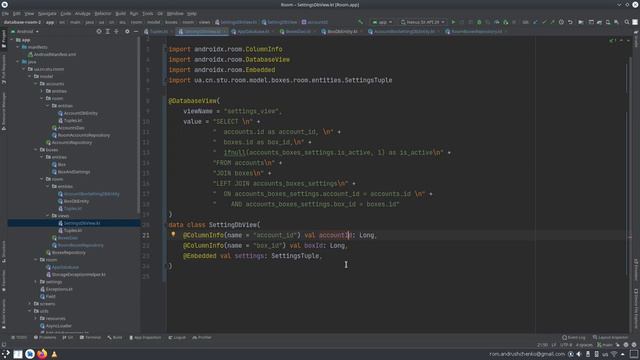Run the app with the green play button
640x360 pixels.
[453, 22]
